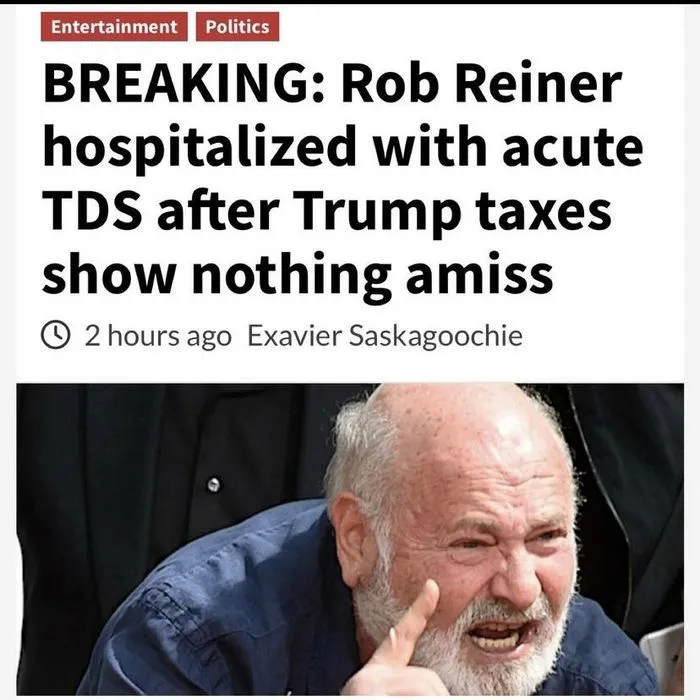Image resolution: width=700 pixels, height=700 pixels.
Task: Open author Exavier Saskagoochie's profile link
Action: click(x=384, y=336)
